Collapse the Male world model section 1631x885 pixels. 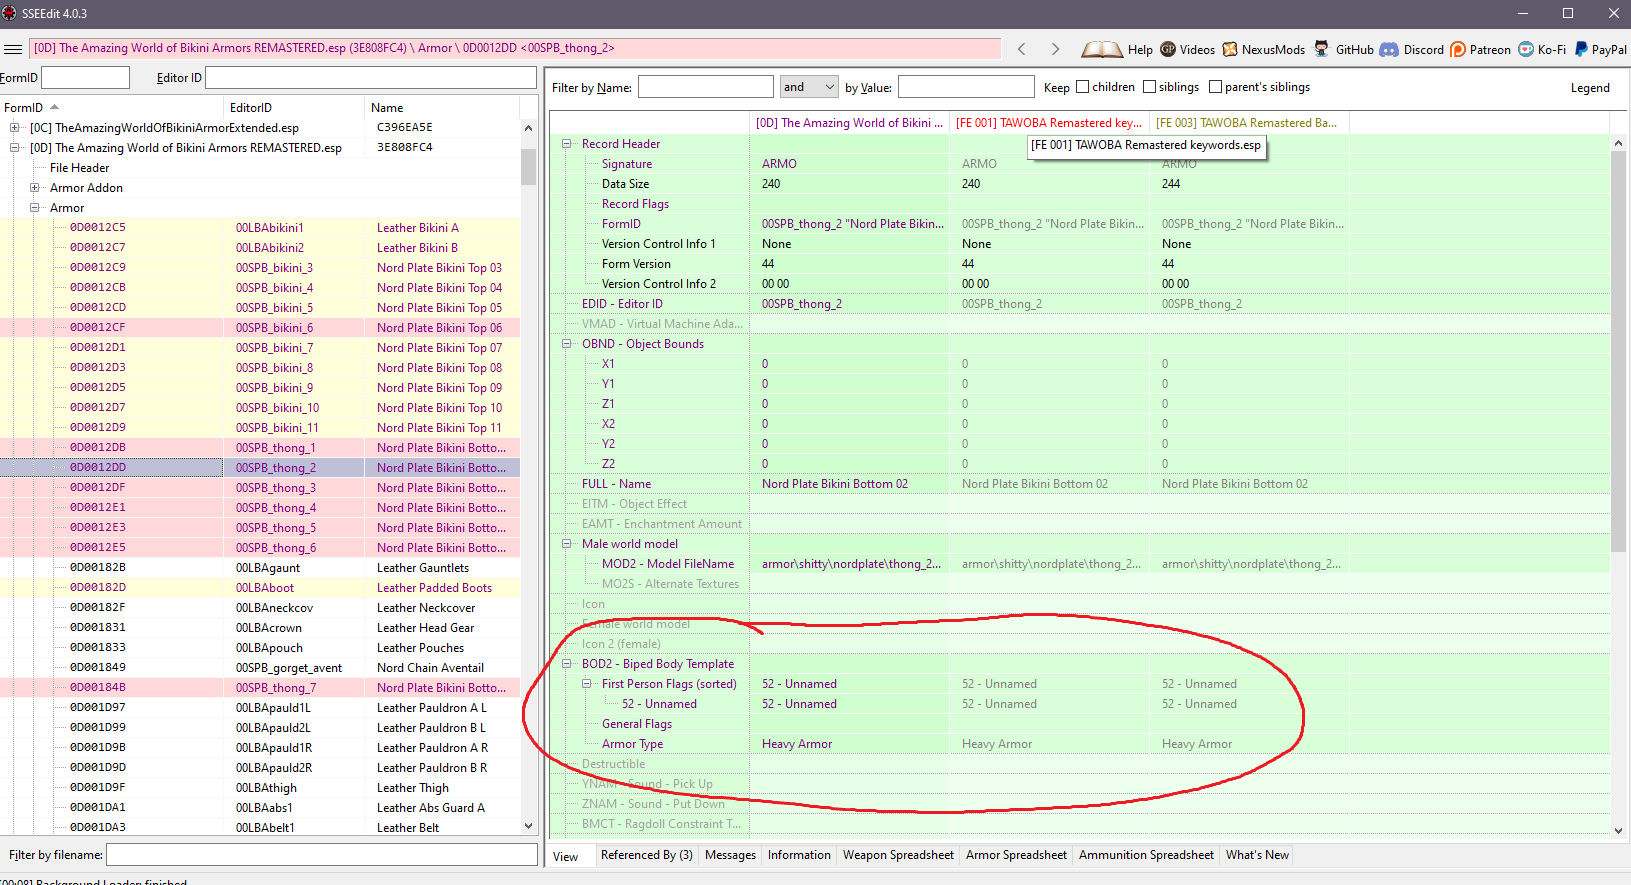(567, 544)
